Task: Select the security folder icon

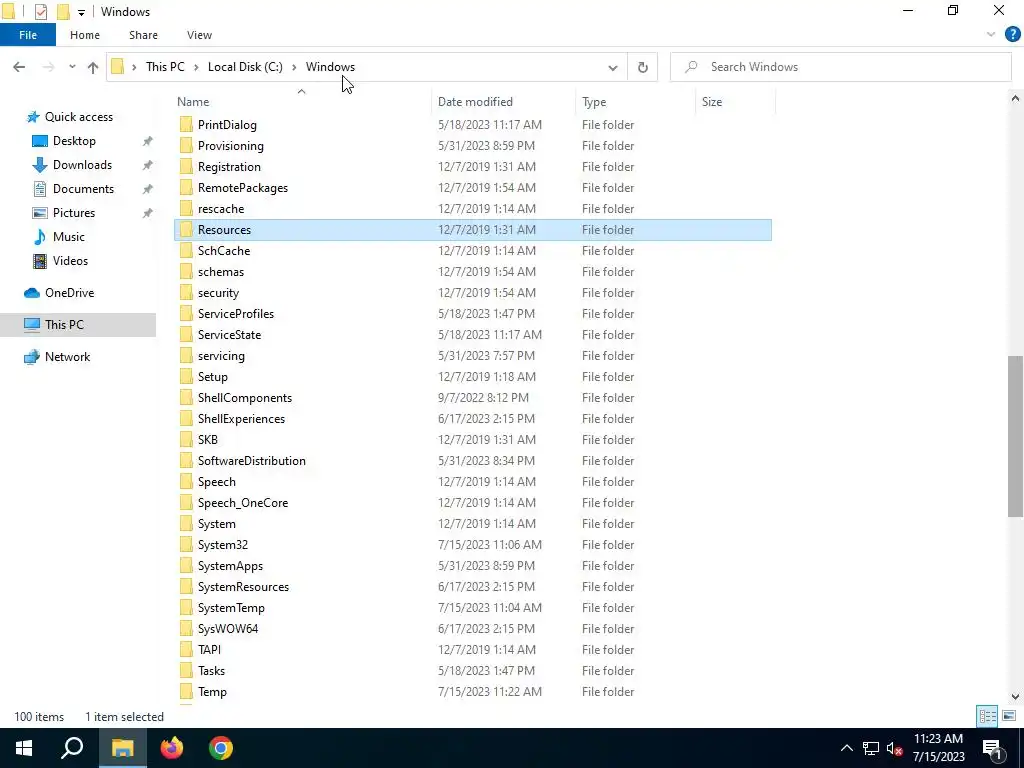Action: pyautogui.click(x=186, y=293)
